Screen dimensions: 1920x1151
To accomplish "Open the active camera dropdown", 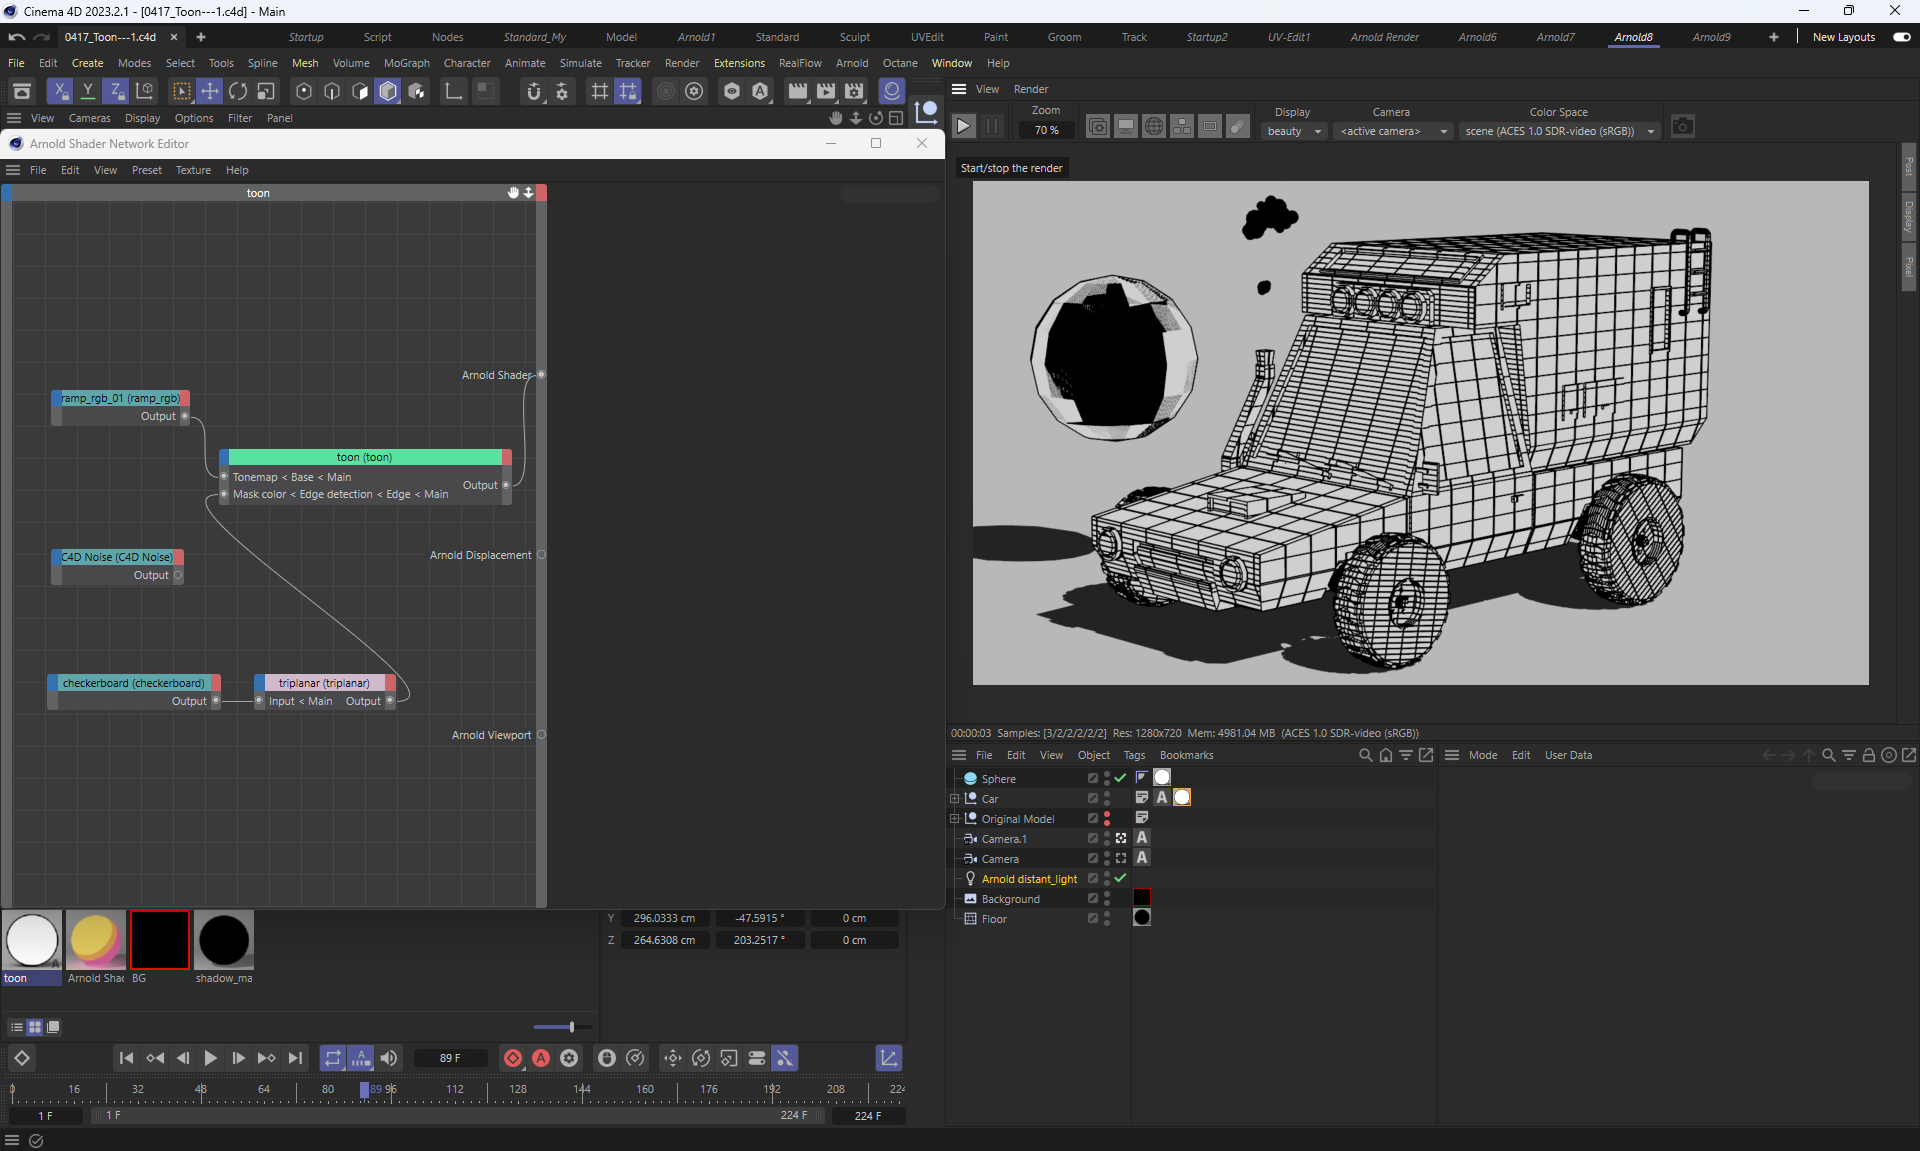I will (x=1393, y=131).
